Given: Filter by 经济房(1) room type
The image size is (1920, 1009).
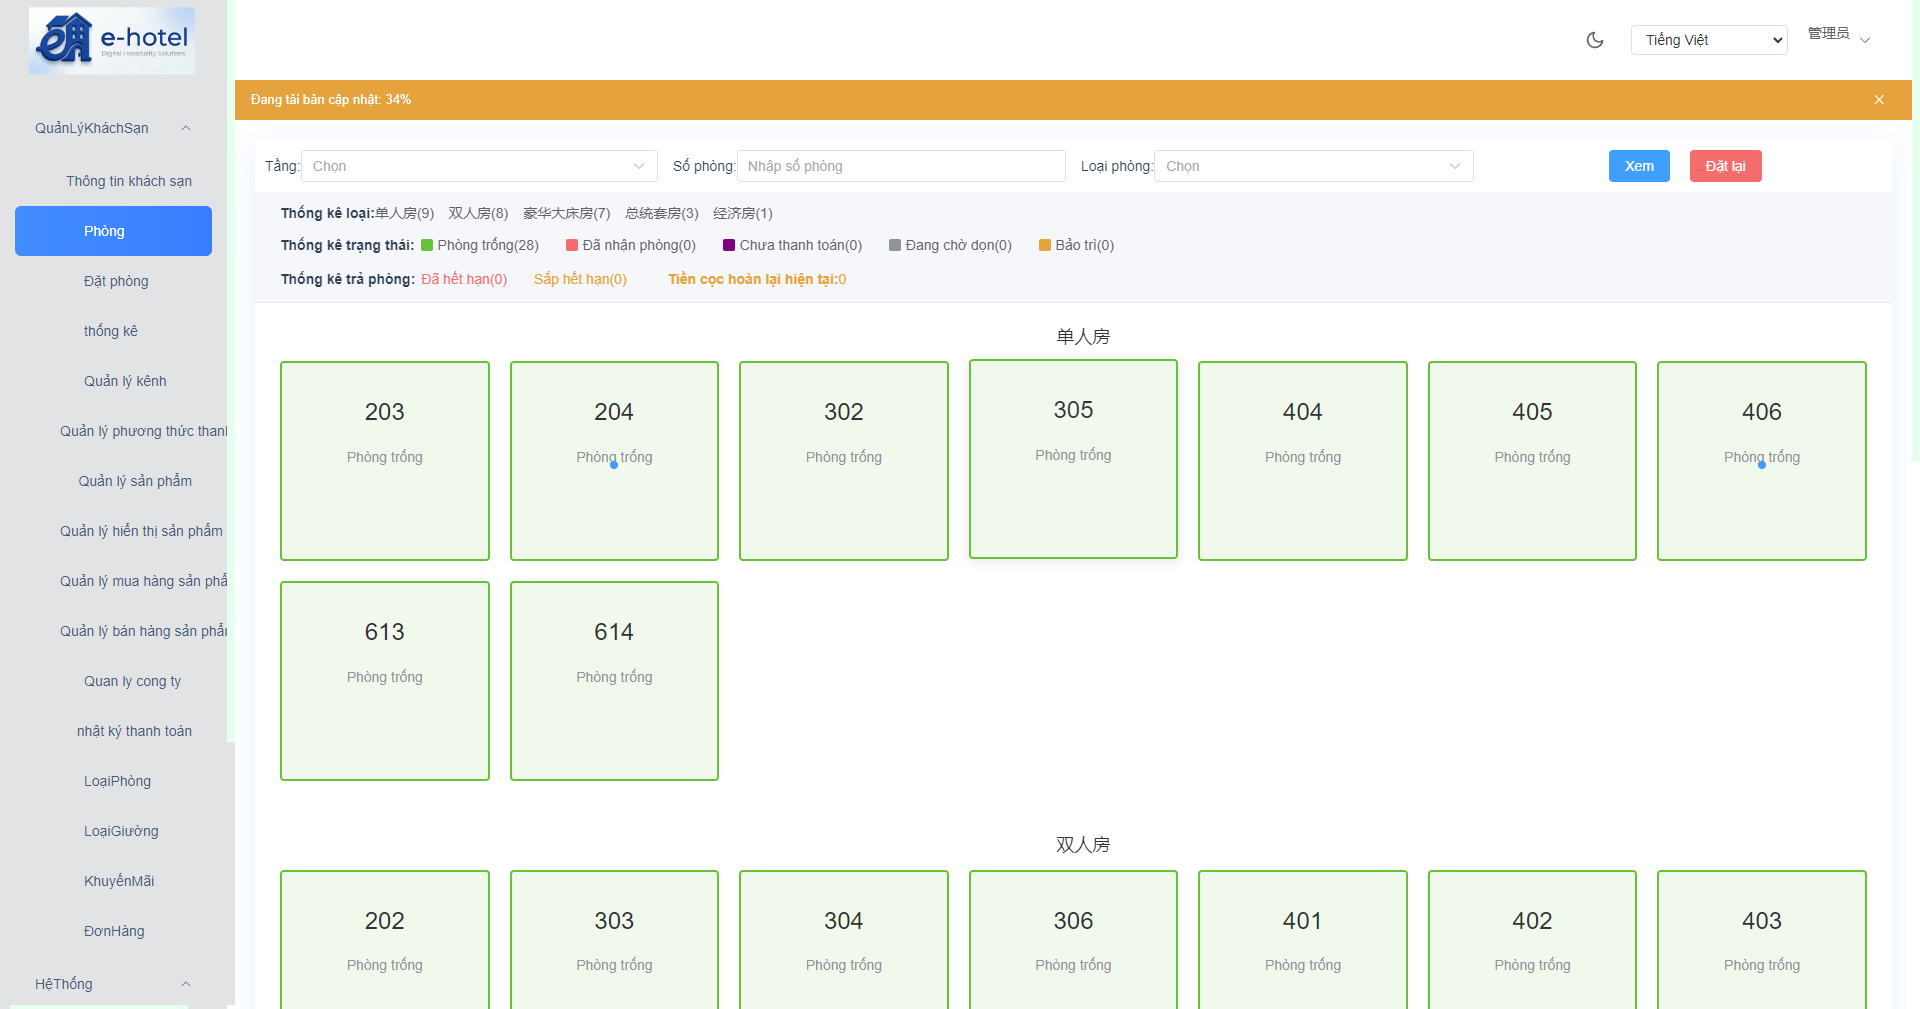Looking at the screenshot, I should 742,213.
